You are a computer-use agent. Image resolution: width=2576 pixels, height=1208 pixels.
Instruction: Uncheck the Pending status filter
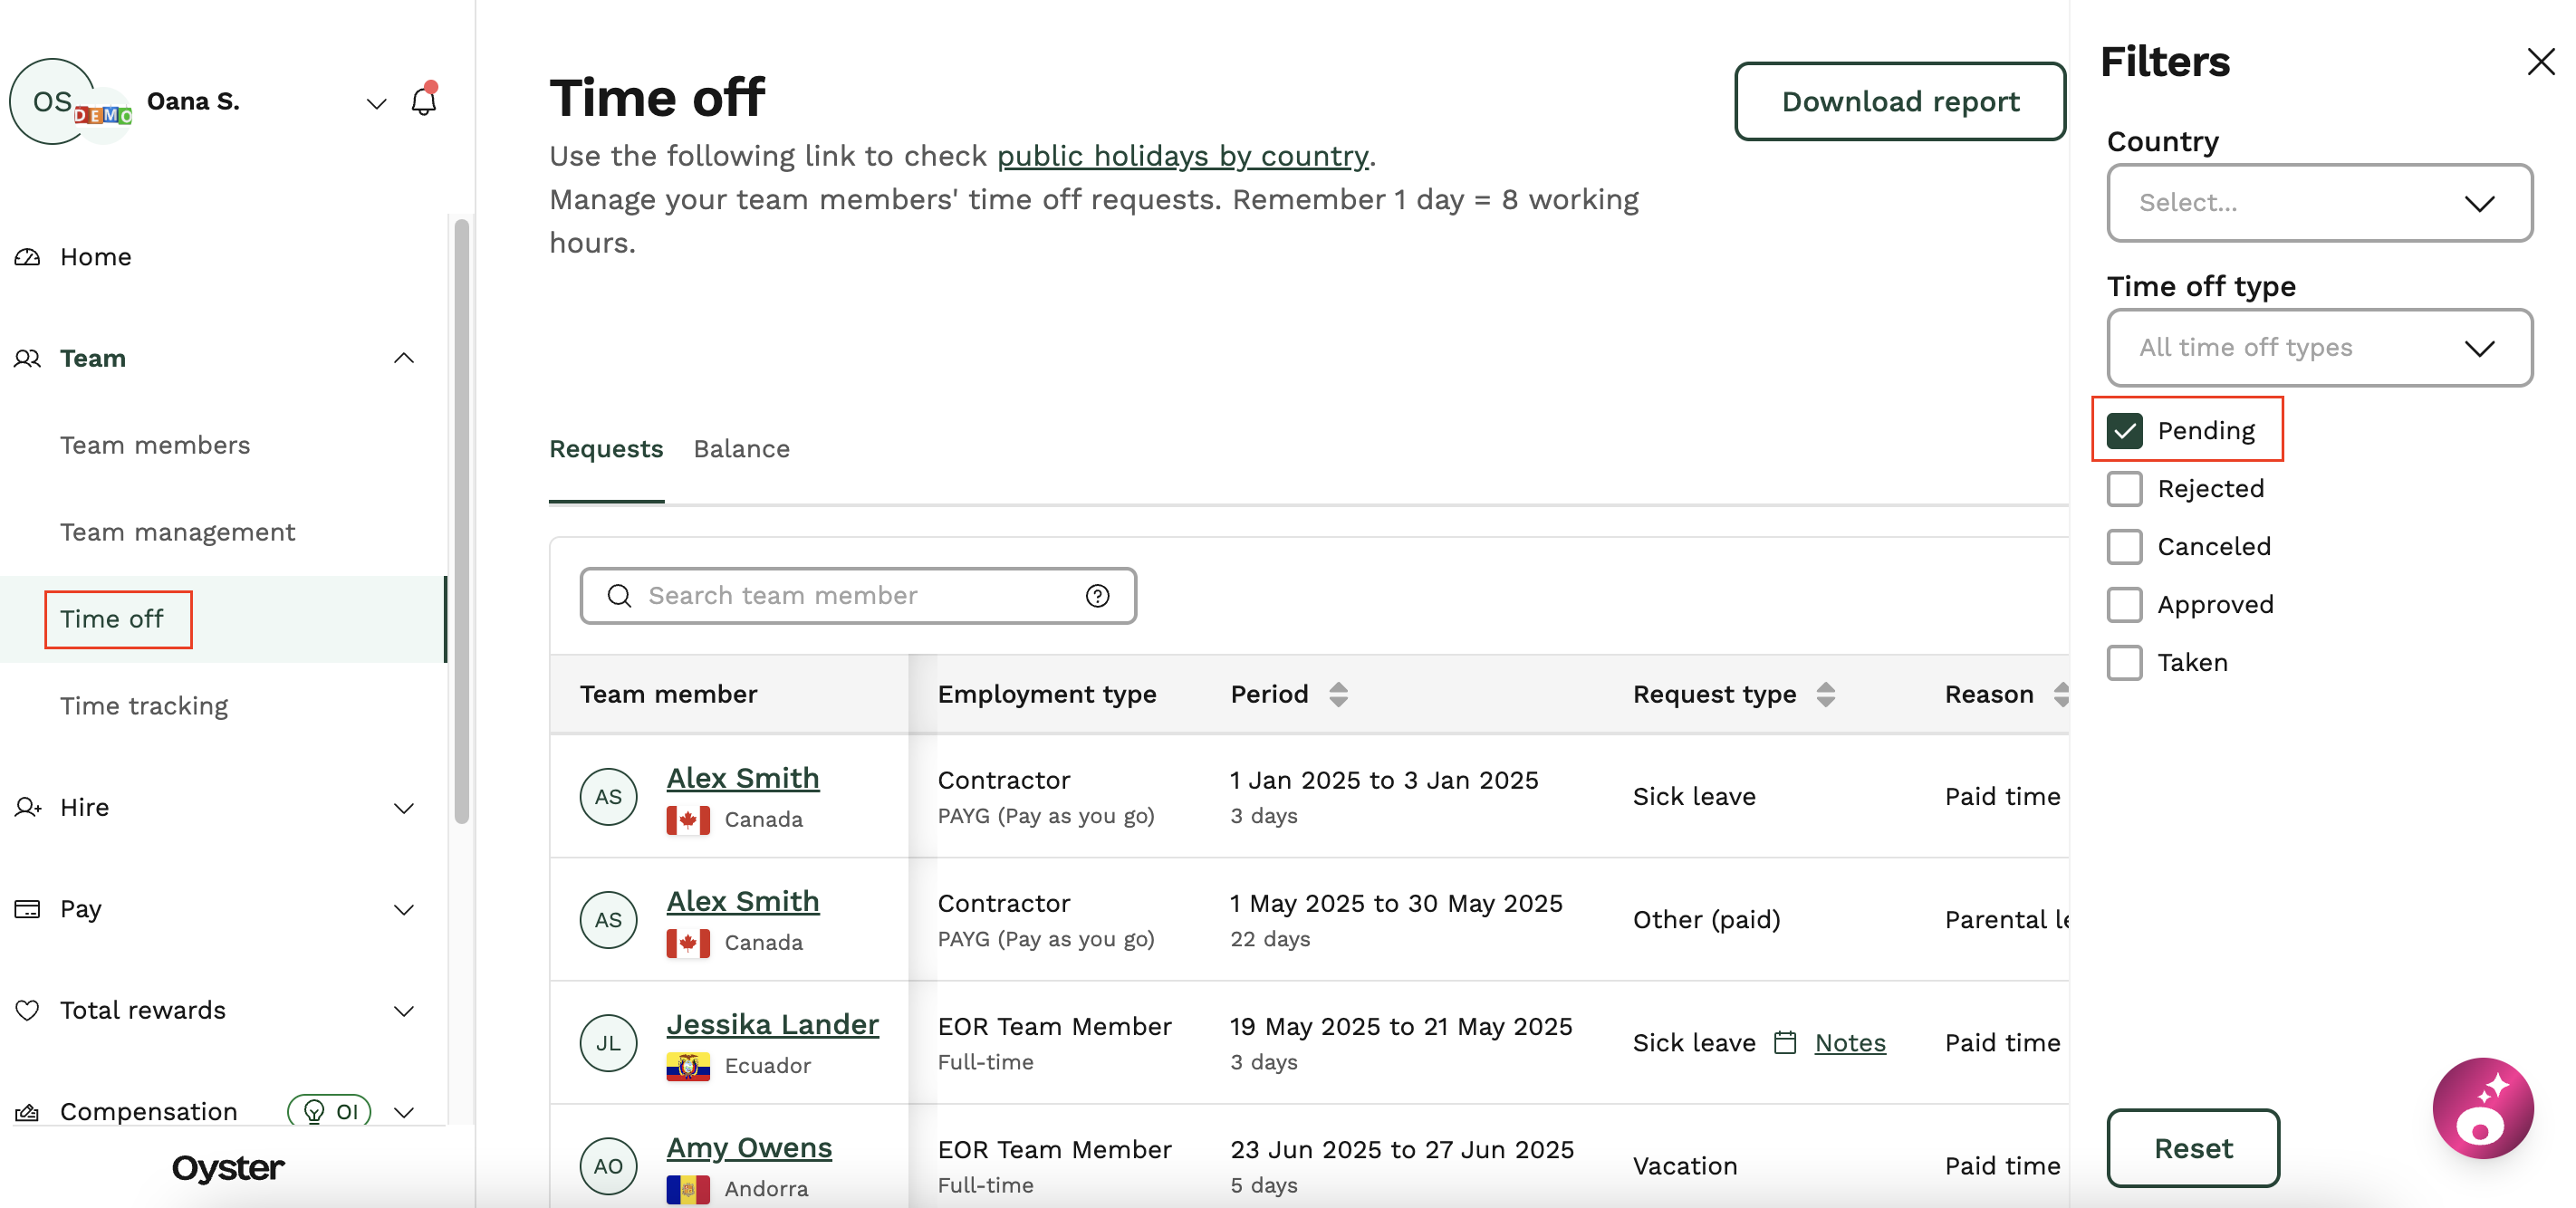coord(2124,430)
